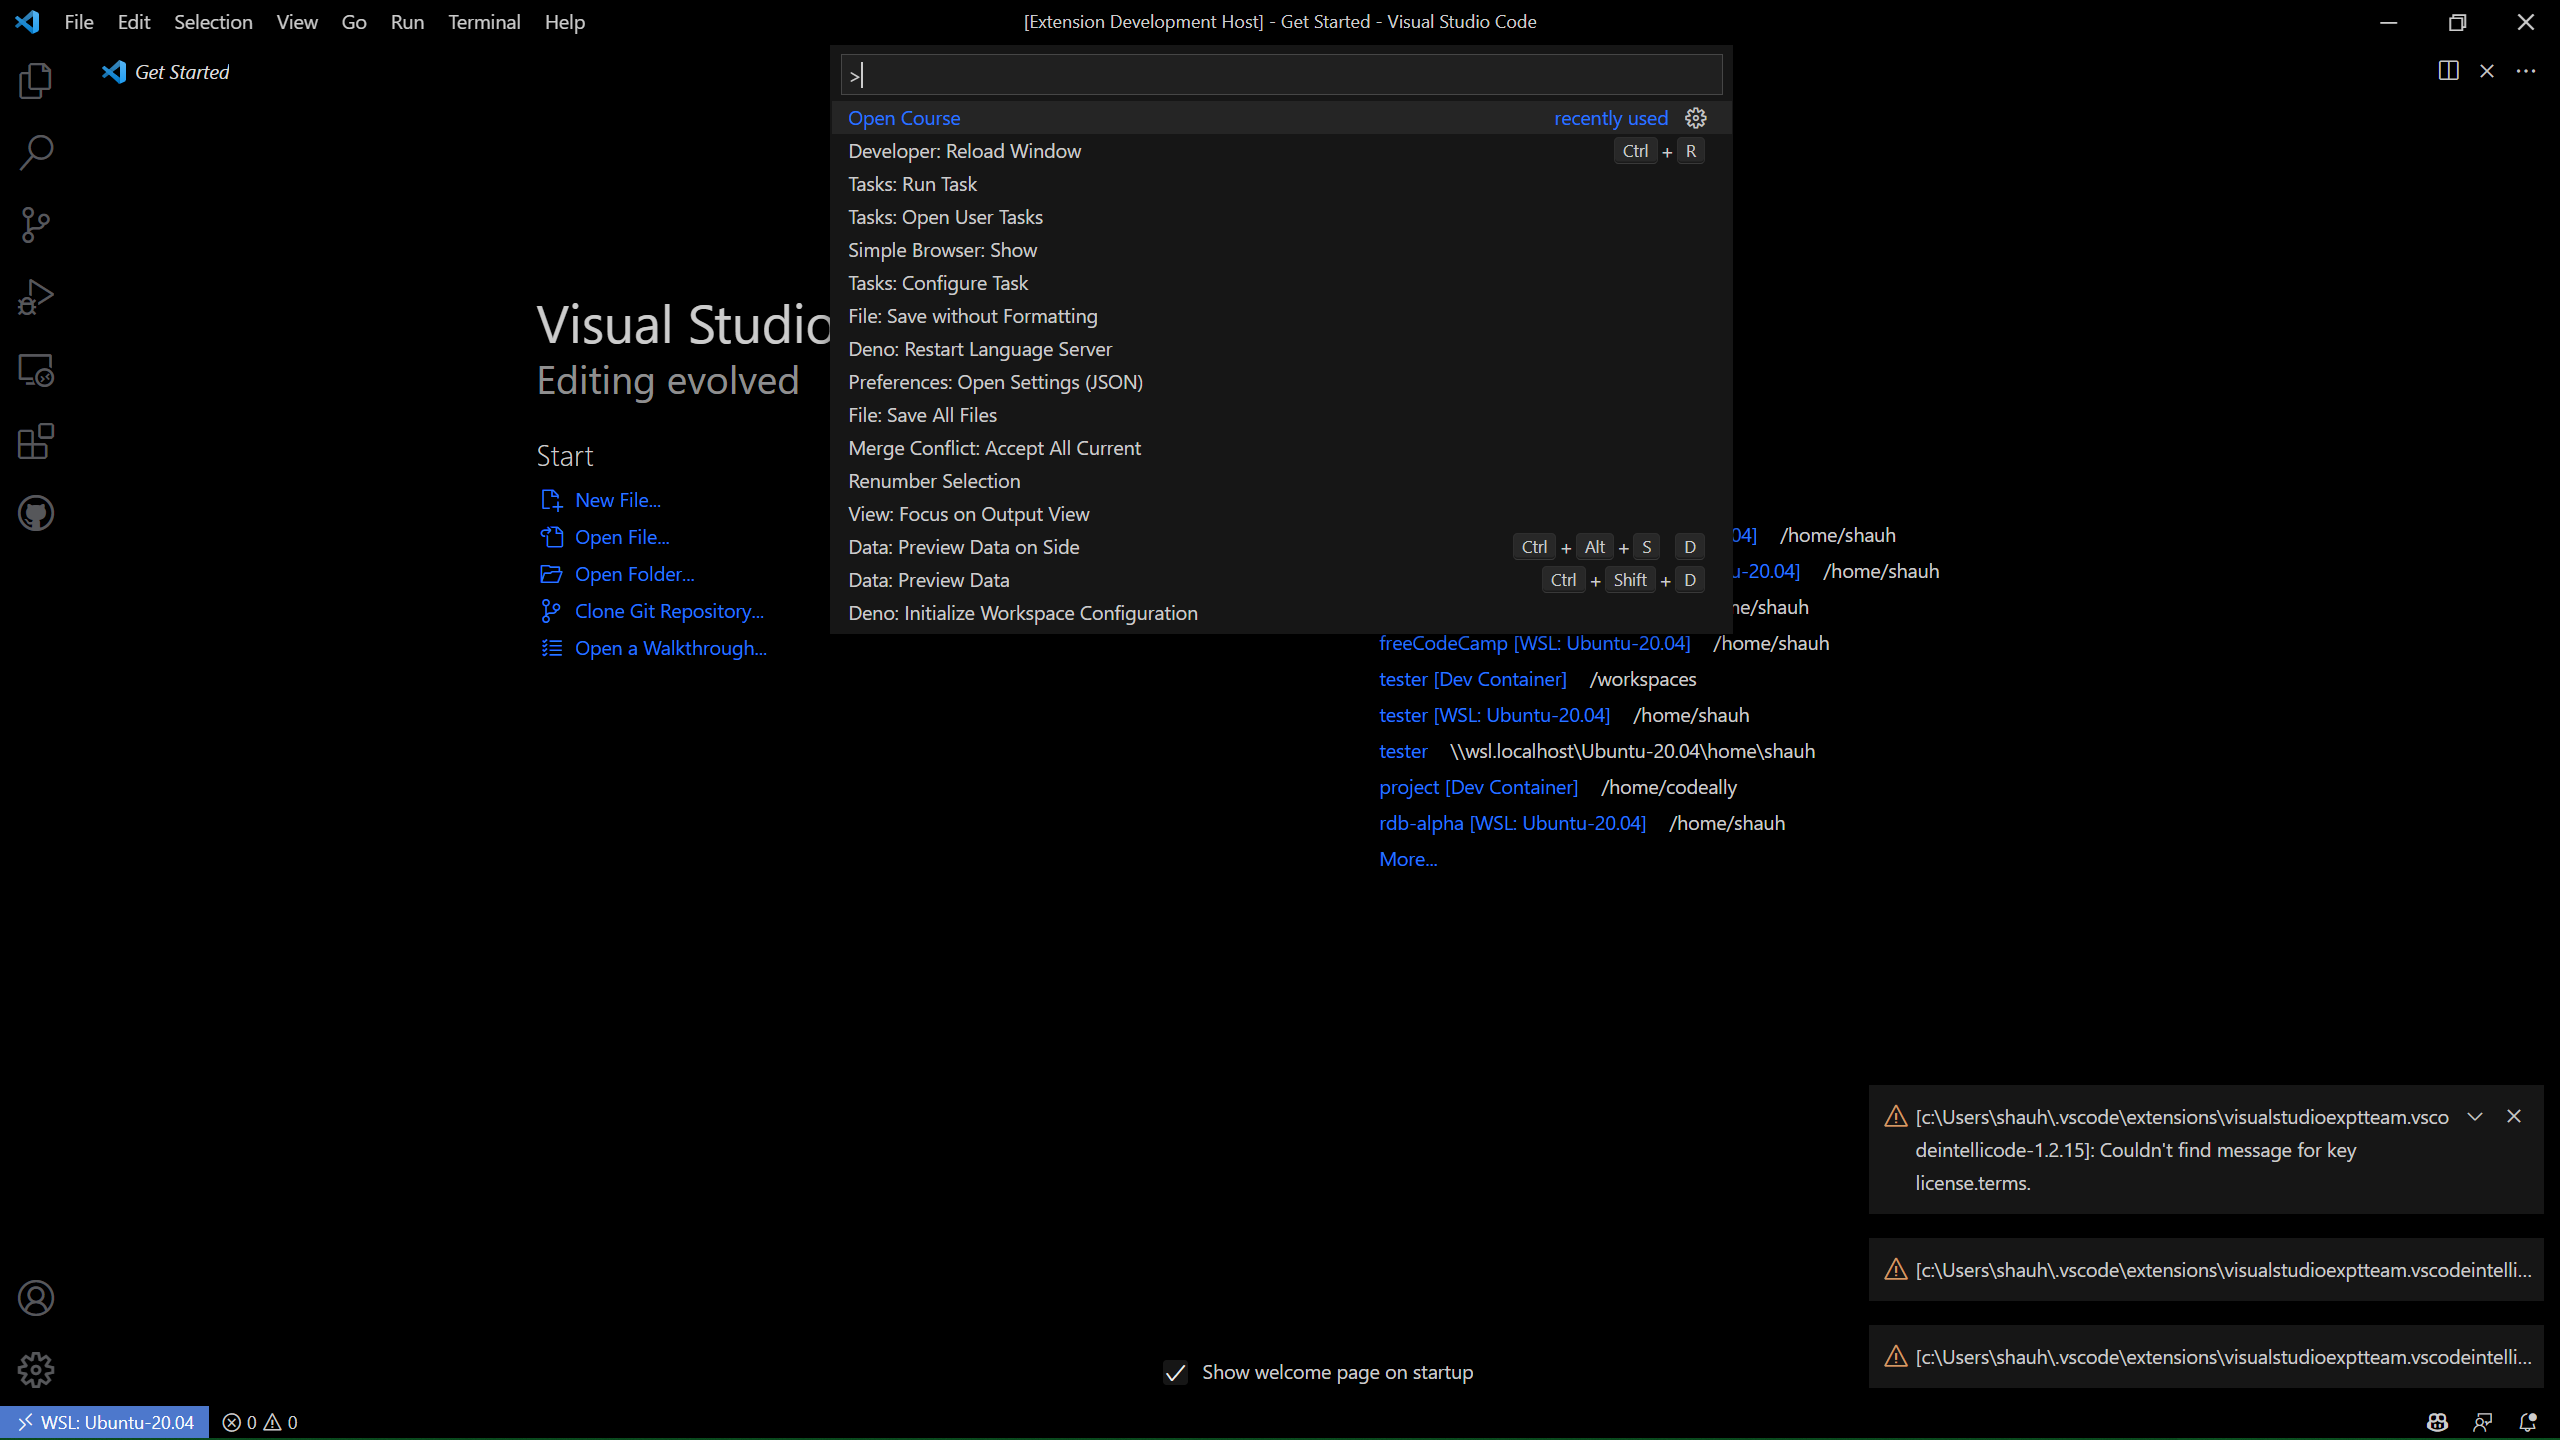Open Run and Debug view
The width and height of the screenshot is (2560, 1440).
point(36,297)
